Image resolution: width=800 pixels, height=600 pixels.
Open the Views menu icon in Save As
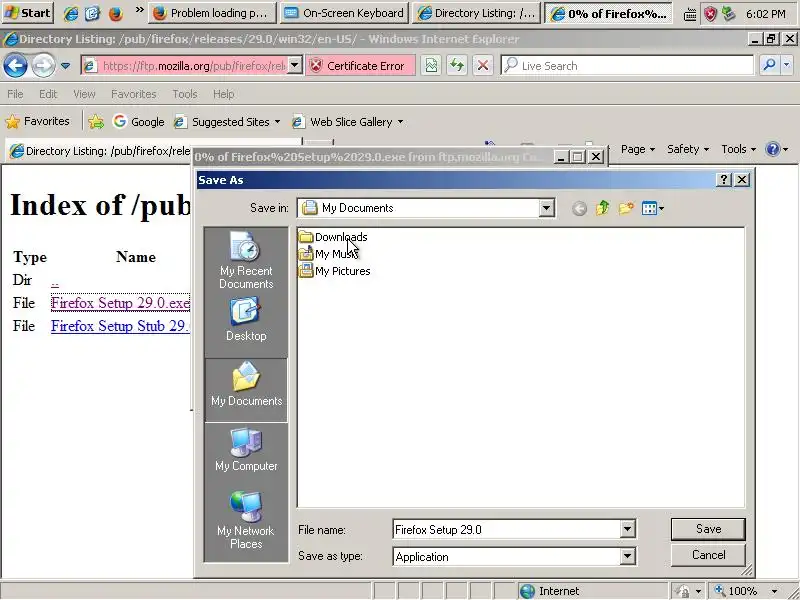(x=653, y=208)
